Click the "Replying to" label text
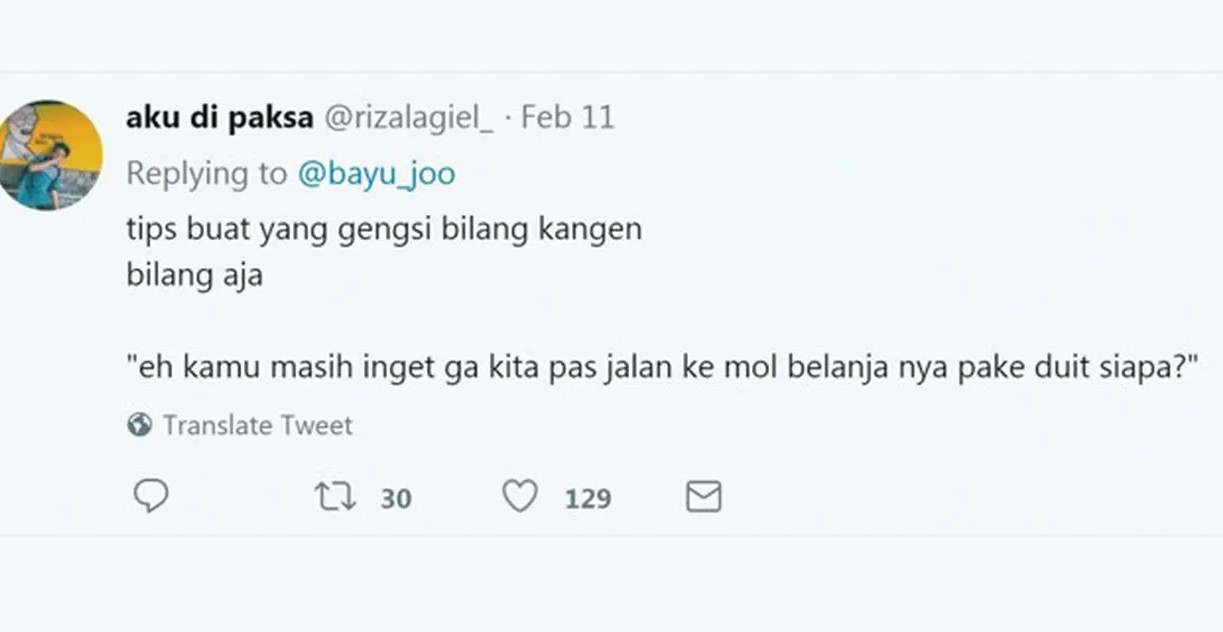This screenshot has width=1223, height=632. pyautogui.click(x=206, y=174)
